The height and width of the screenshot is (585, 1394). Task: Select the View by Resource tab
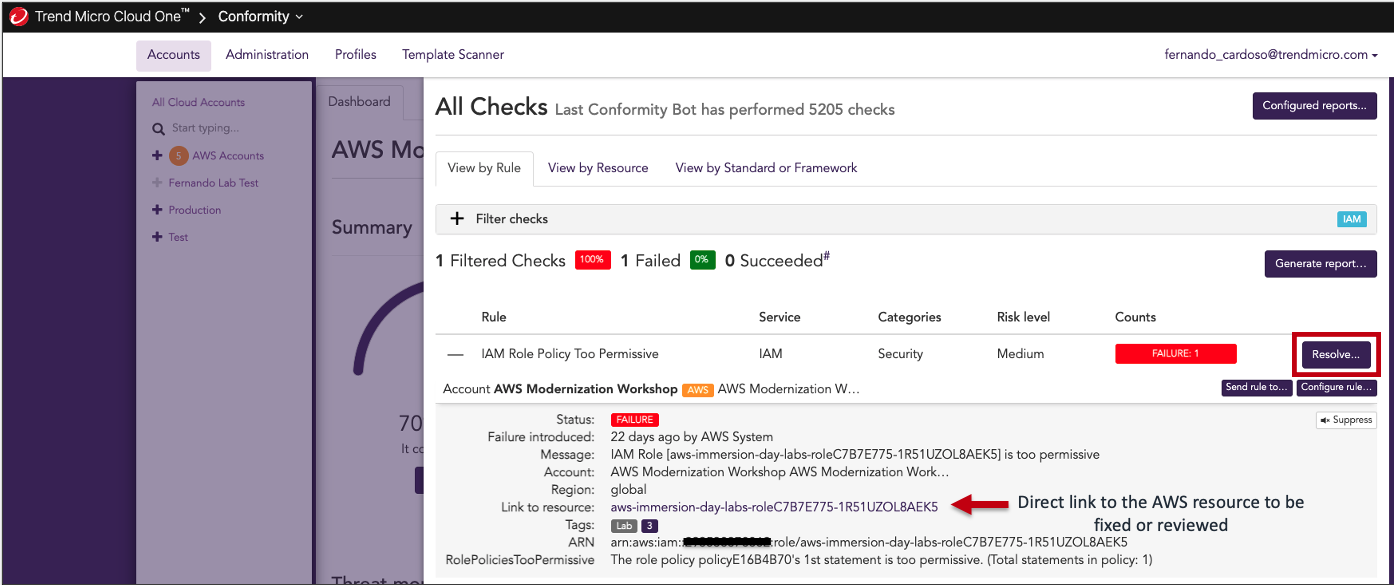[598, 168]
